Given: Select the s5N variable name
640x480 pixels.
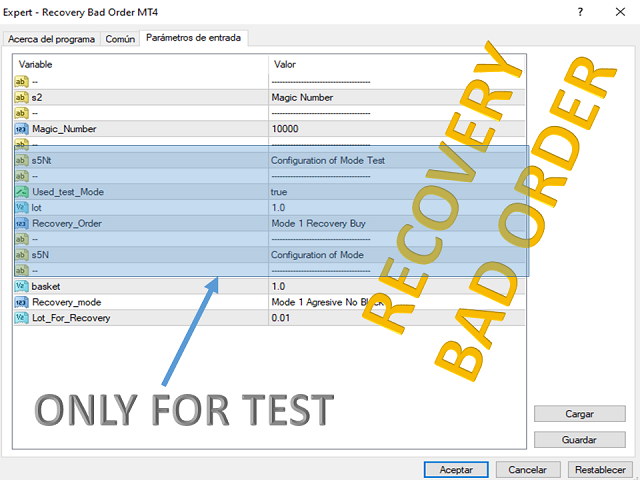Looking at the screenshot, I should (40, 255).
